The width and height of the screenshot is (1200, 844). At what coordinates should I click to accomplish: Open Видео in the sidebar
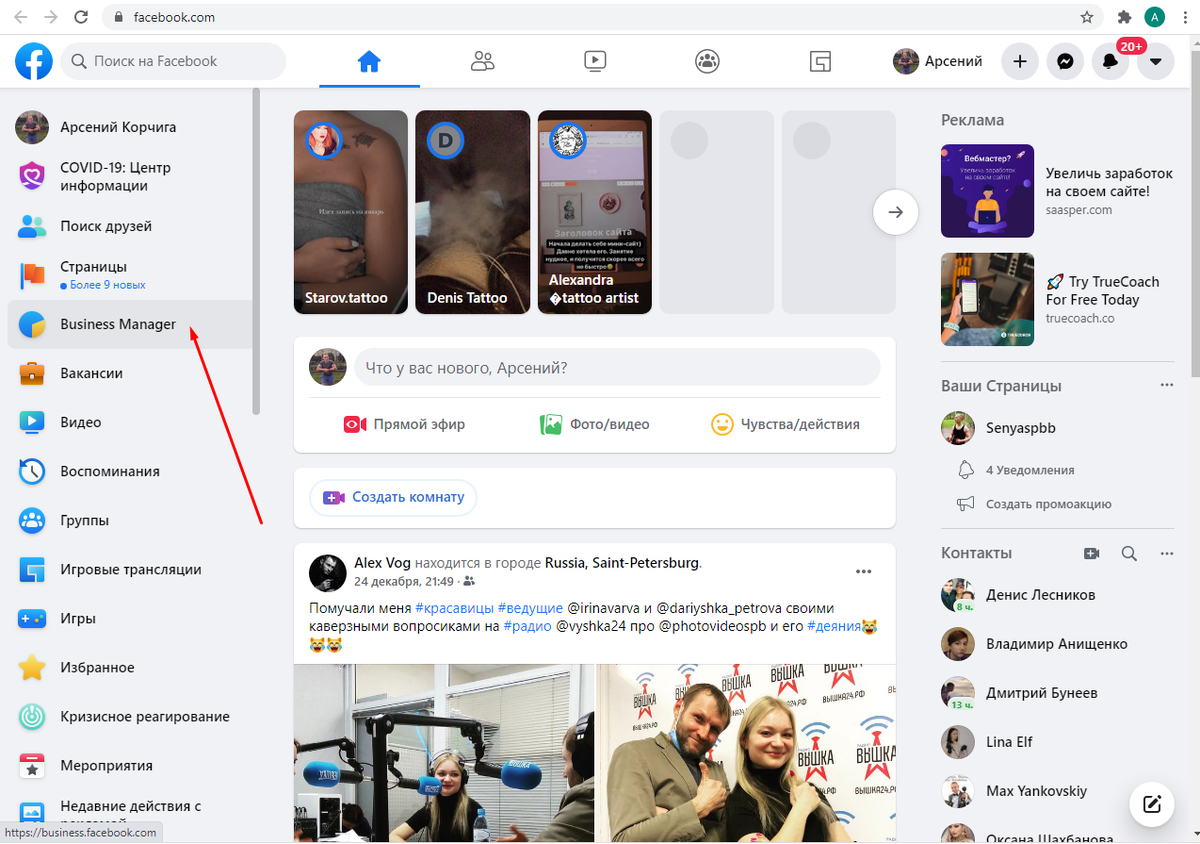pos(128,422)
